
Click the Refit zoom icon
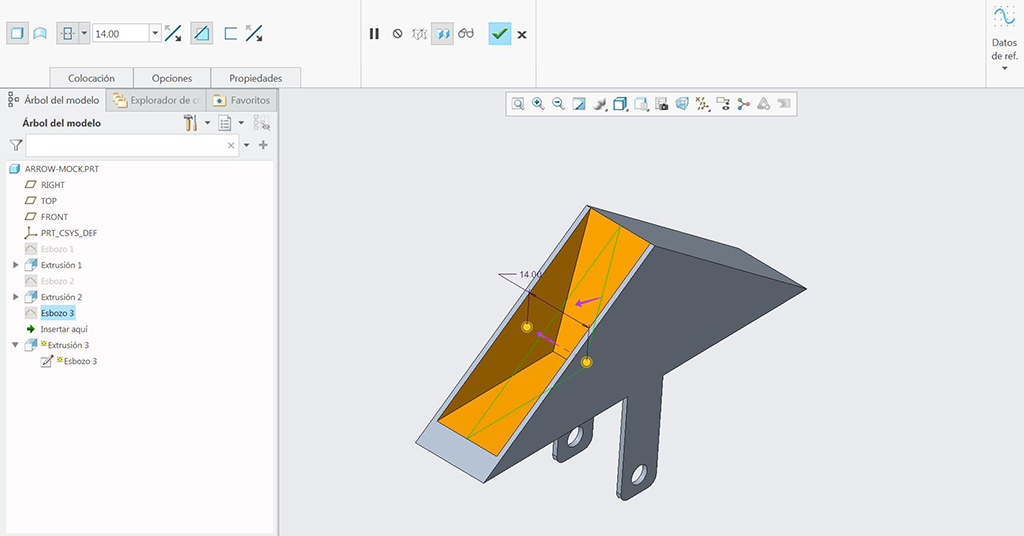click(518, 104)
